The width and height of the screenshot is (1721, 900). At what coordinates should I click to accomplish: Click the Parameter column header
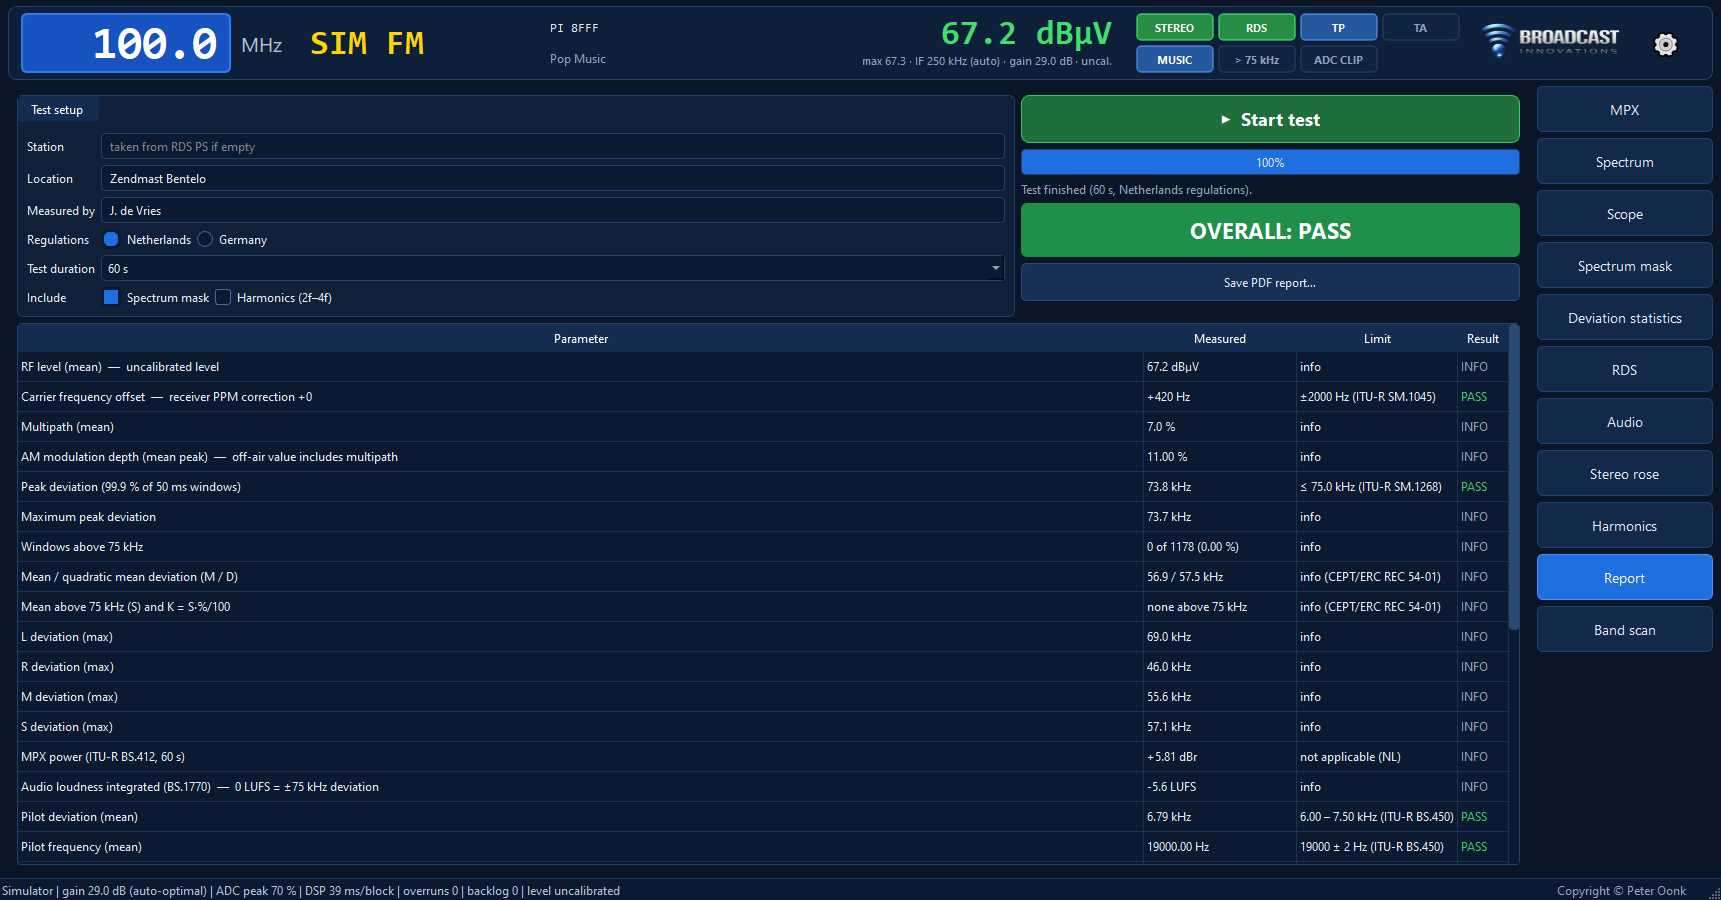[581, 339]
